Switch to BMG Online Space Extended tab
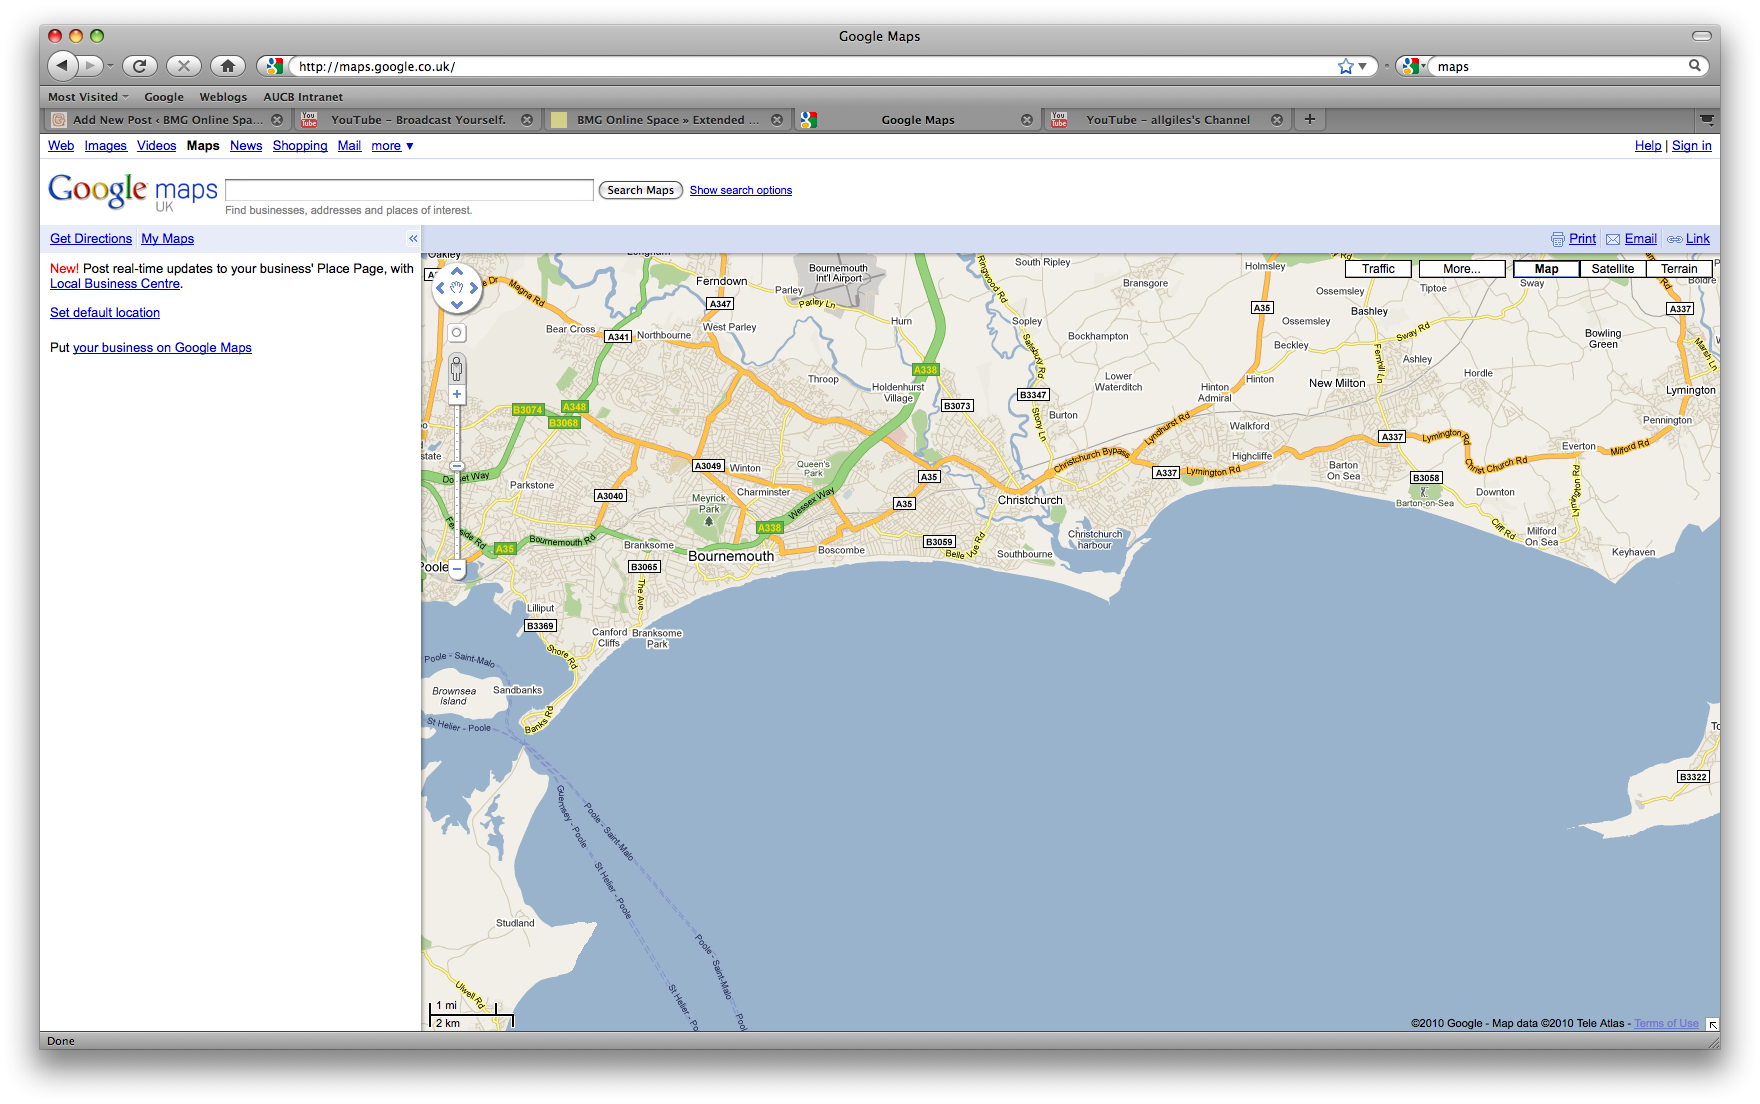 pyautogui.click(x=668, y=120)
